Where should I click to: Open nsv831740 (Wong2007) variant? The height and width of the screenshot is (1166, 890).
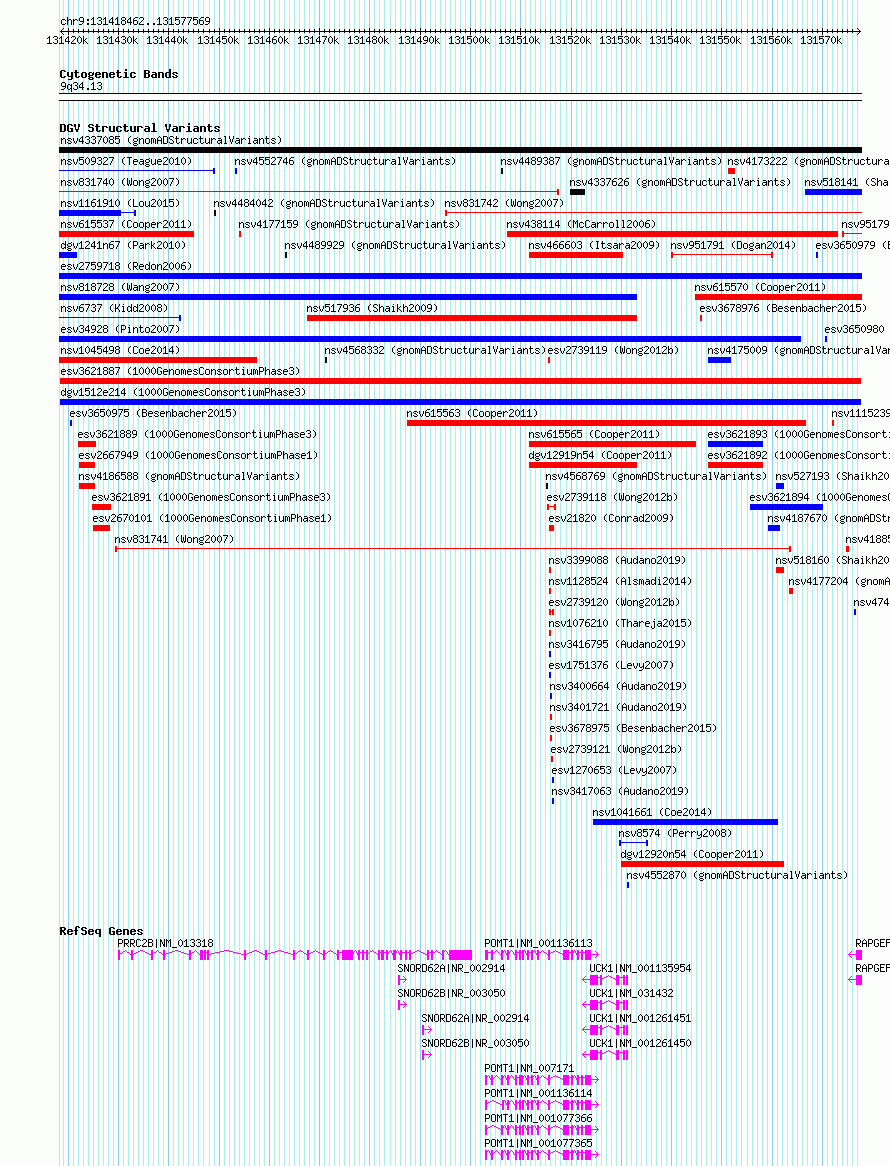click(120, 182)
